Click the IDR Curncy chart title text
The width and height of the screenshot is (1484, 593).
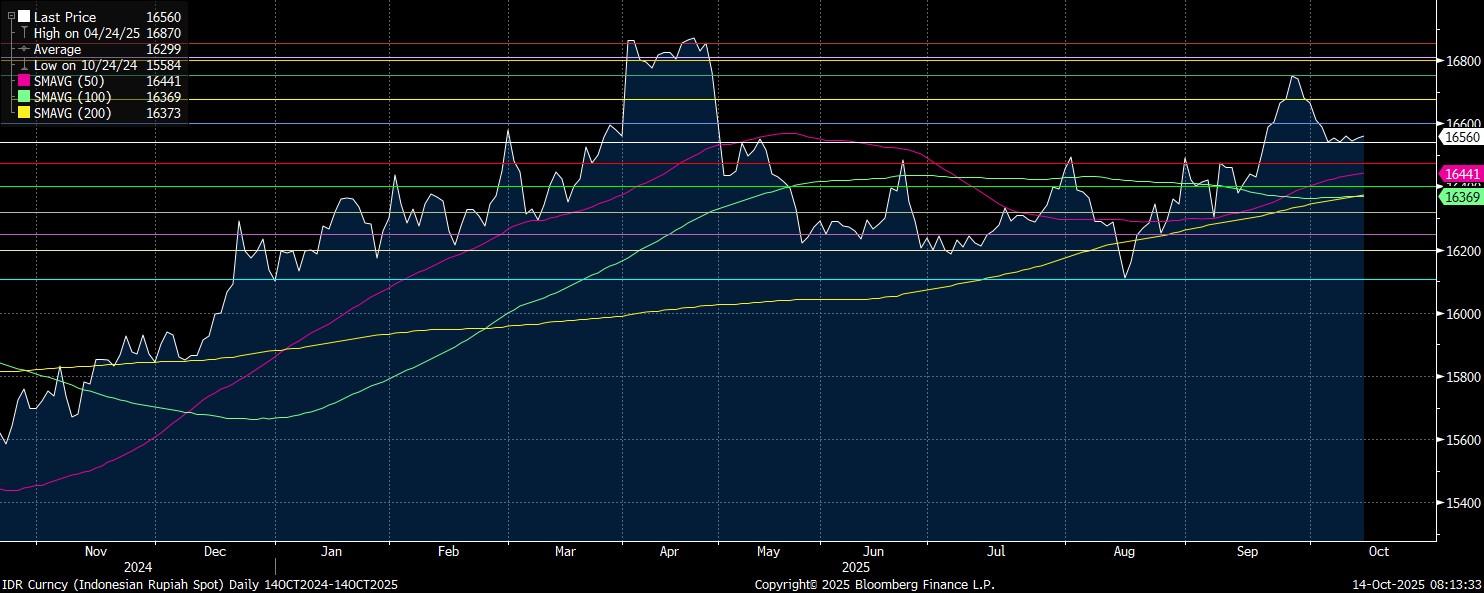click(200, 584)
